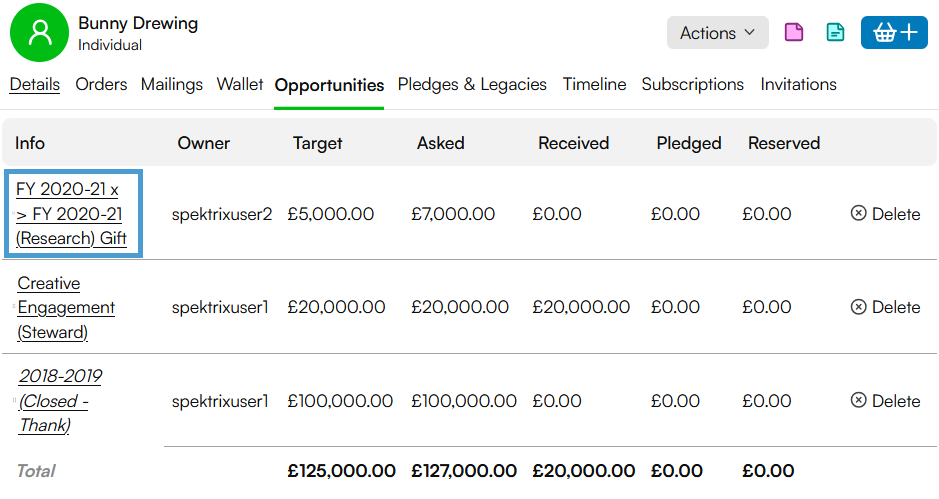Switch to the Details tab

click(x=35, y=84)
